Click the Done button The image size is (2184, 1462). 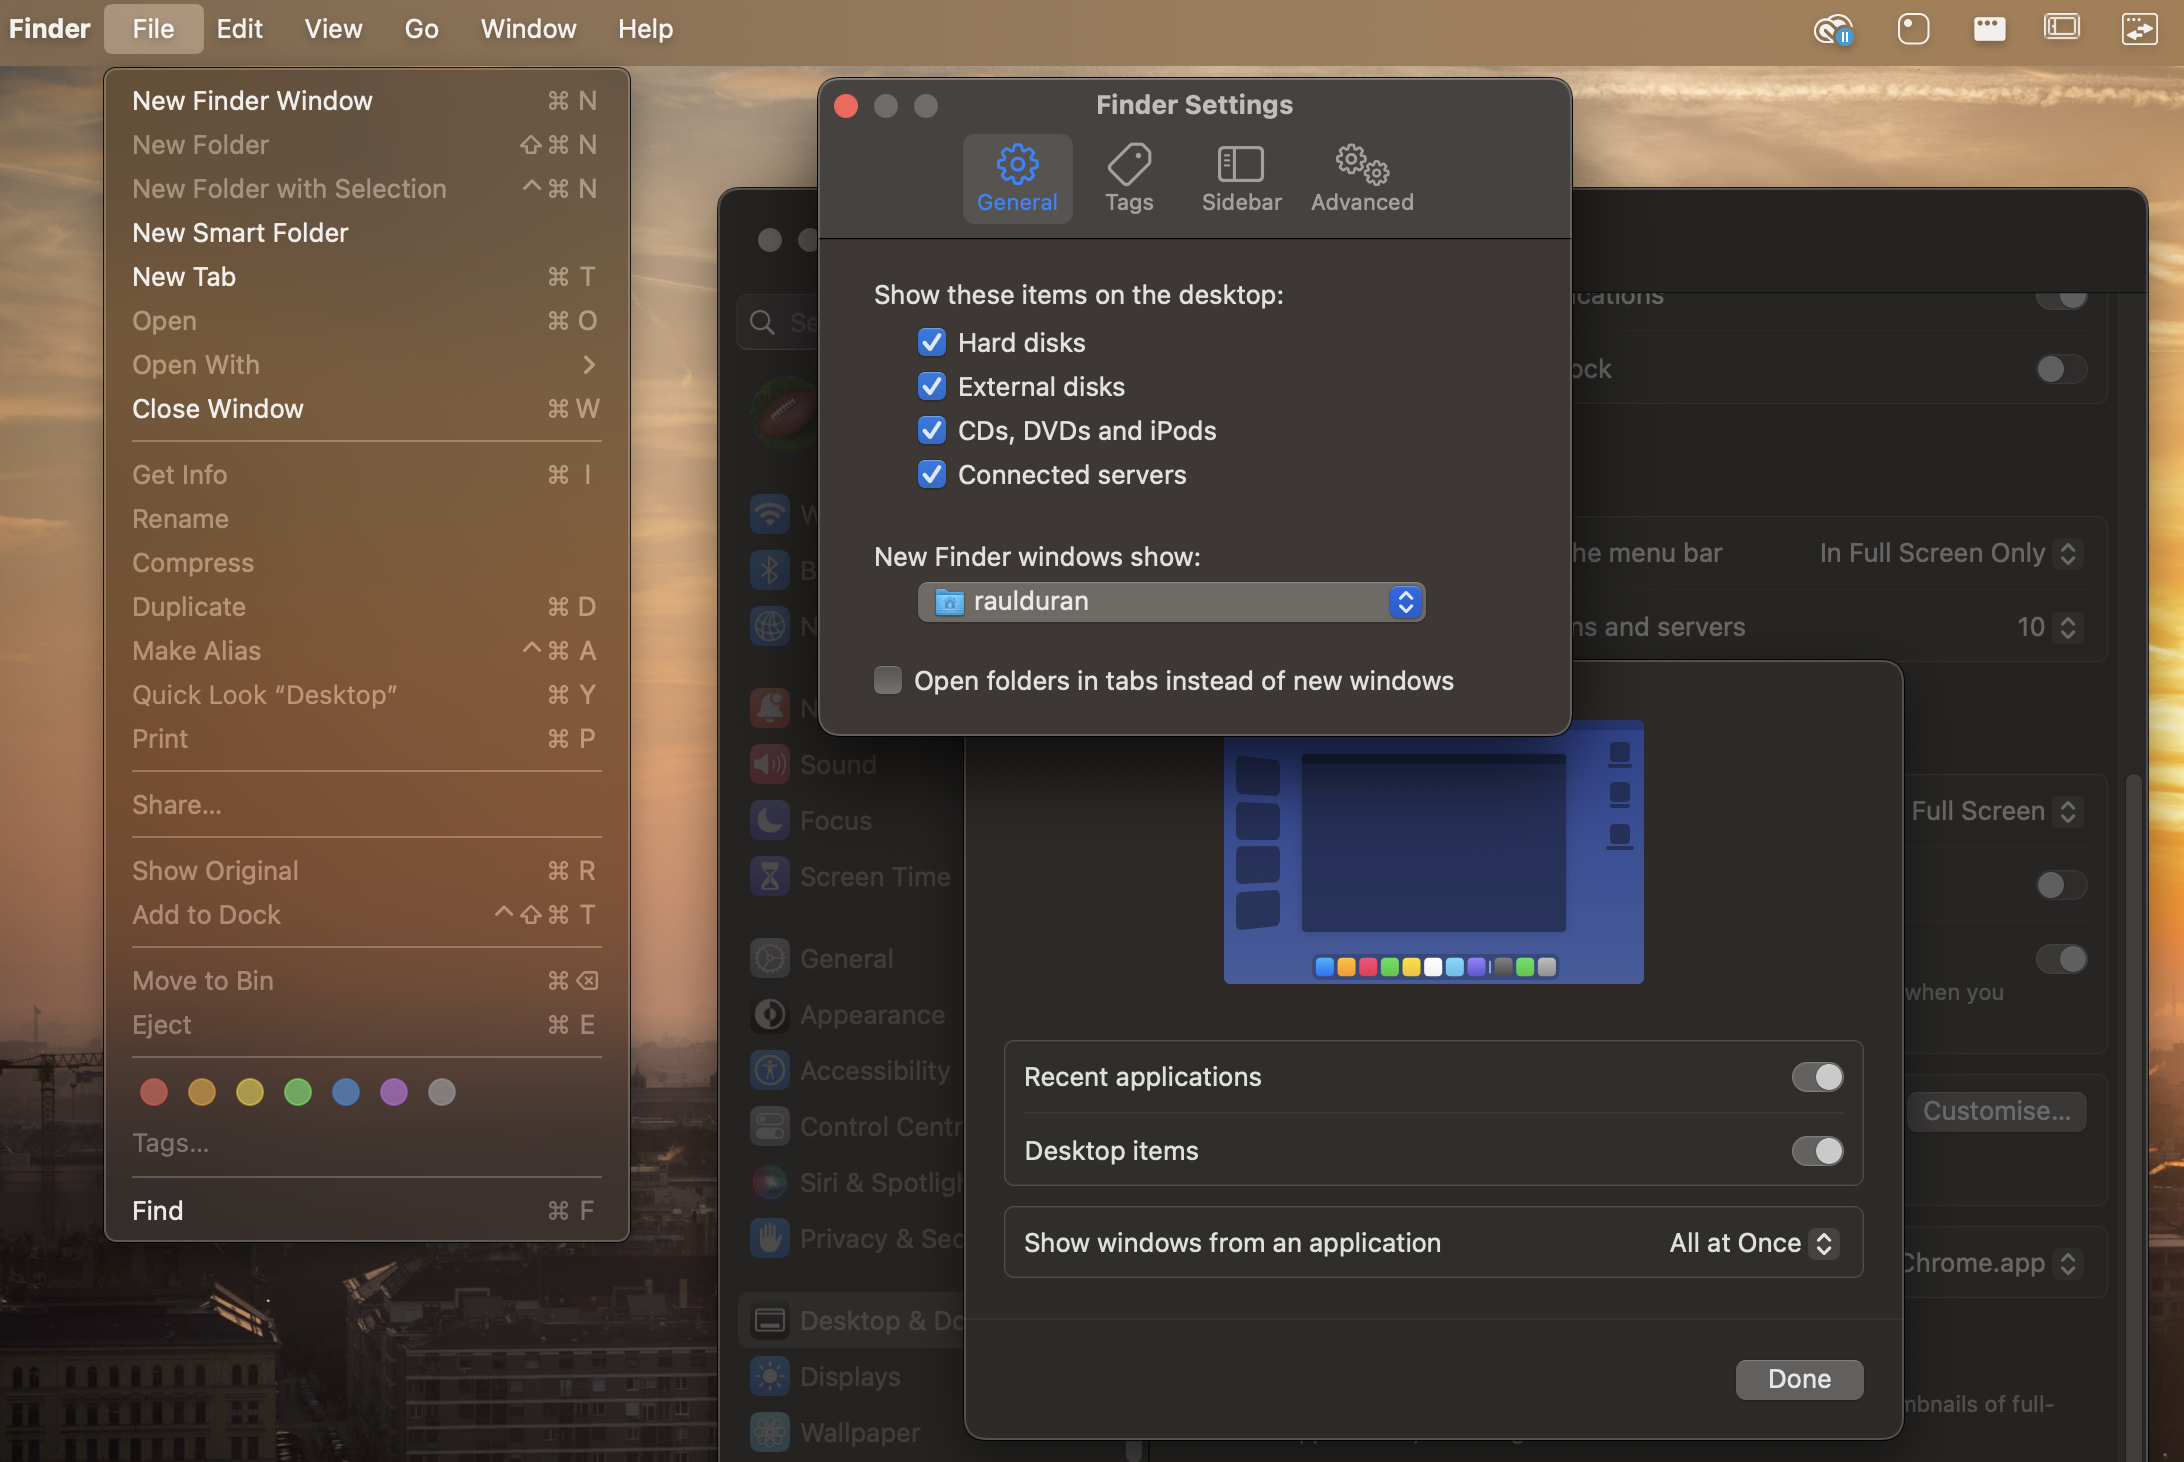click(x=1798, y=1379)
